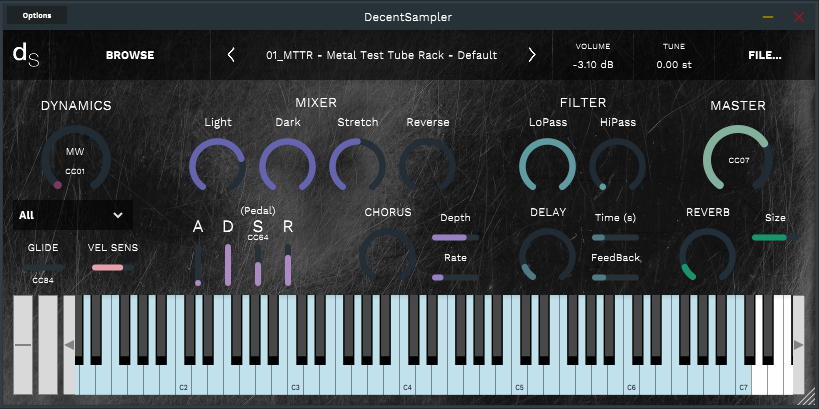The width and height of the screenshot is (819, 409).
Task: Click the volume value -3.10 dB
Action: click(593, 65)
